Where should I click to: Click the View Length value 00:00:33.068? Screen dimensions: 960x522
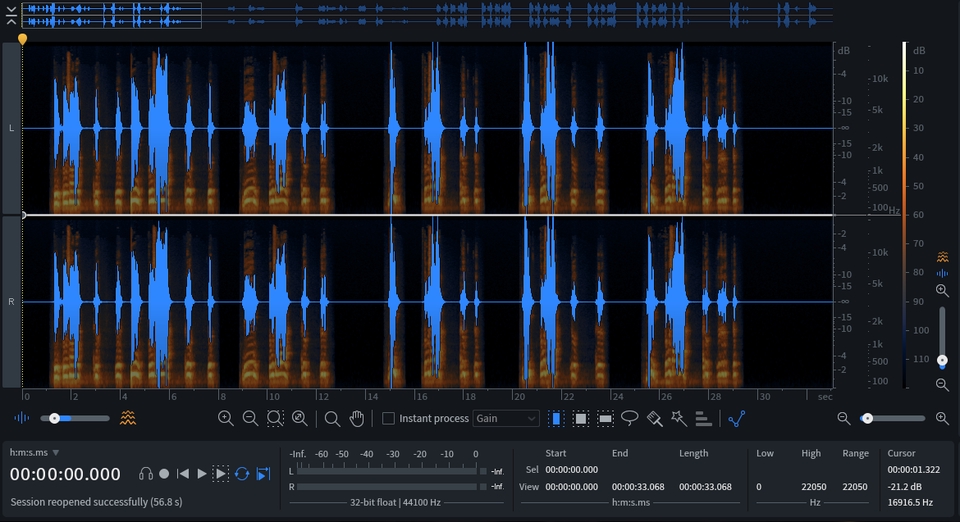[x=705, y=487]
